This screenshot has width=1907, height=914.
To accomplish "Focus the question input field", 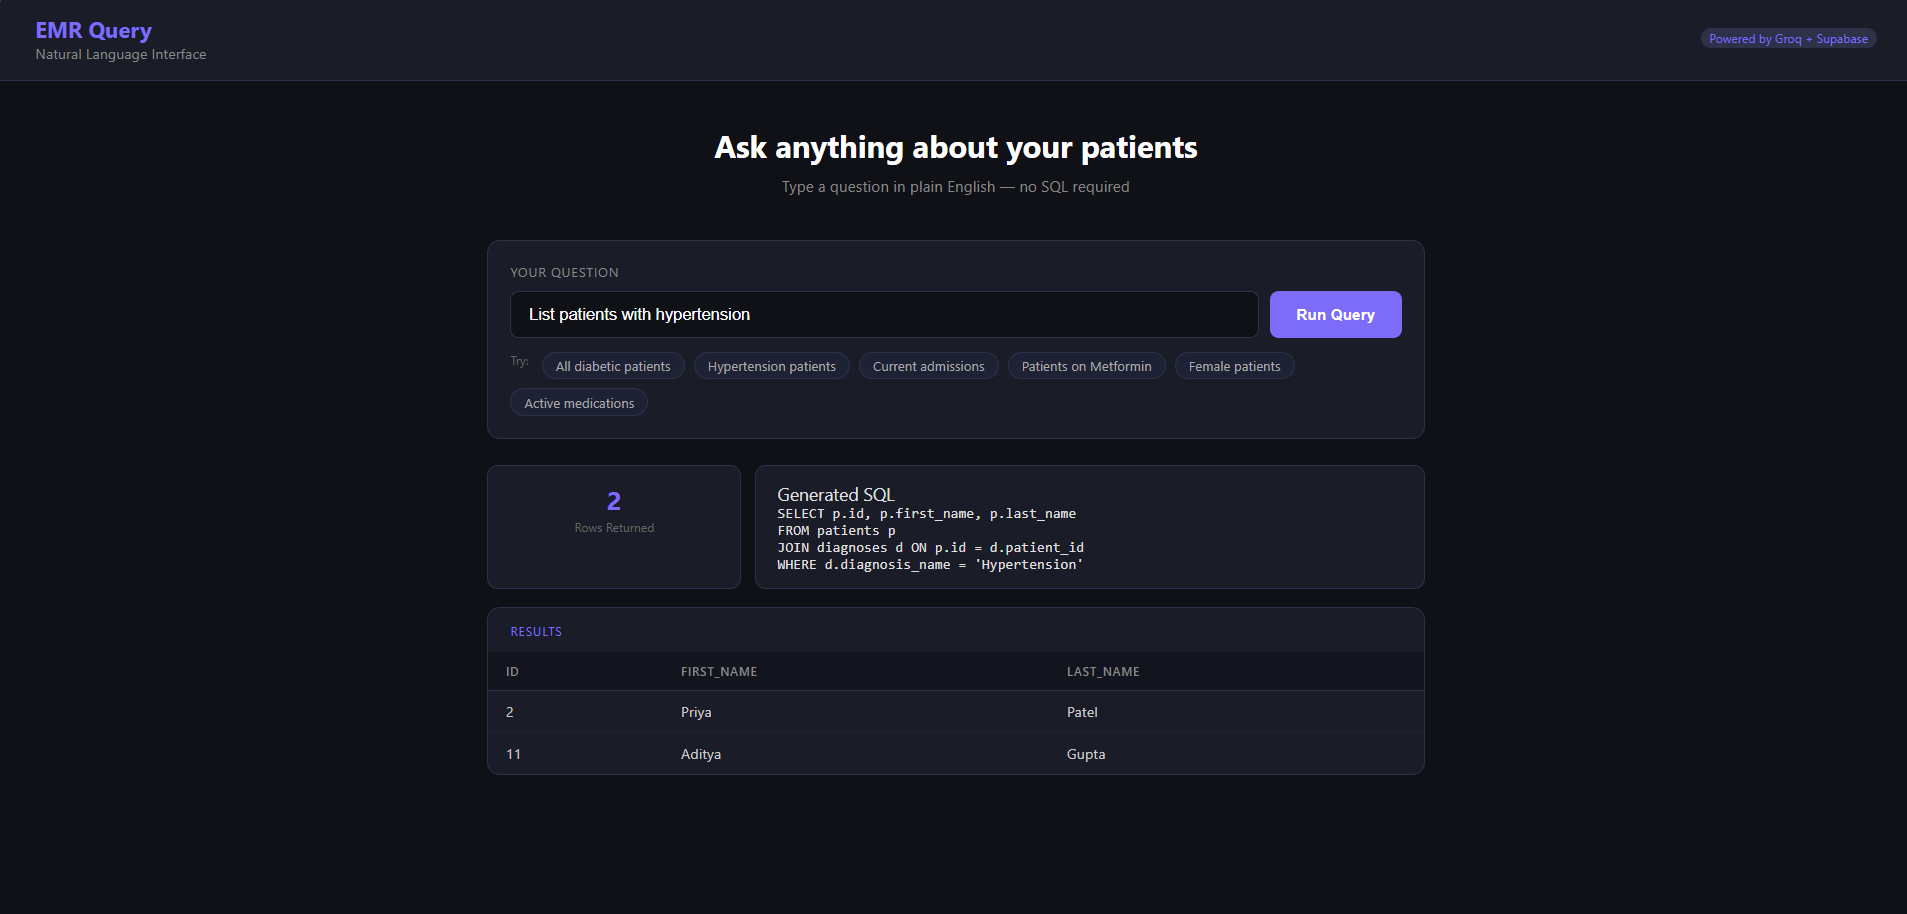I will [x=884, y=314].
